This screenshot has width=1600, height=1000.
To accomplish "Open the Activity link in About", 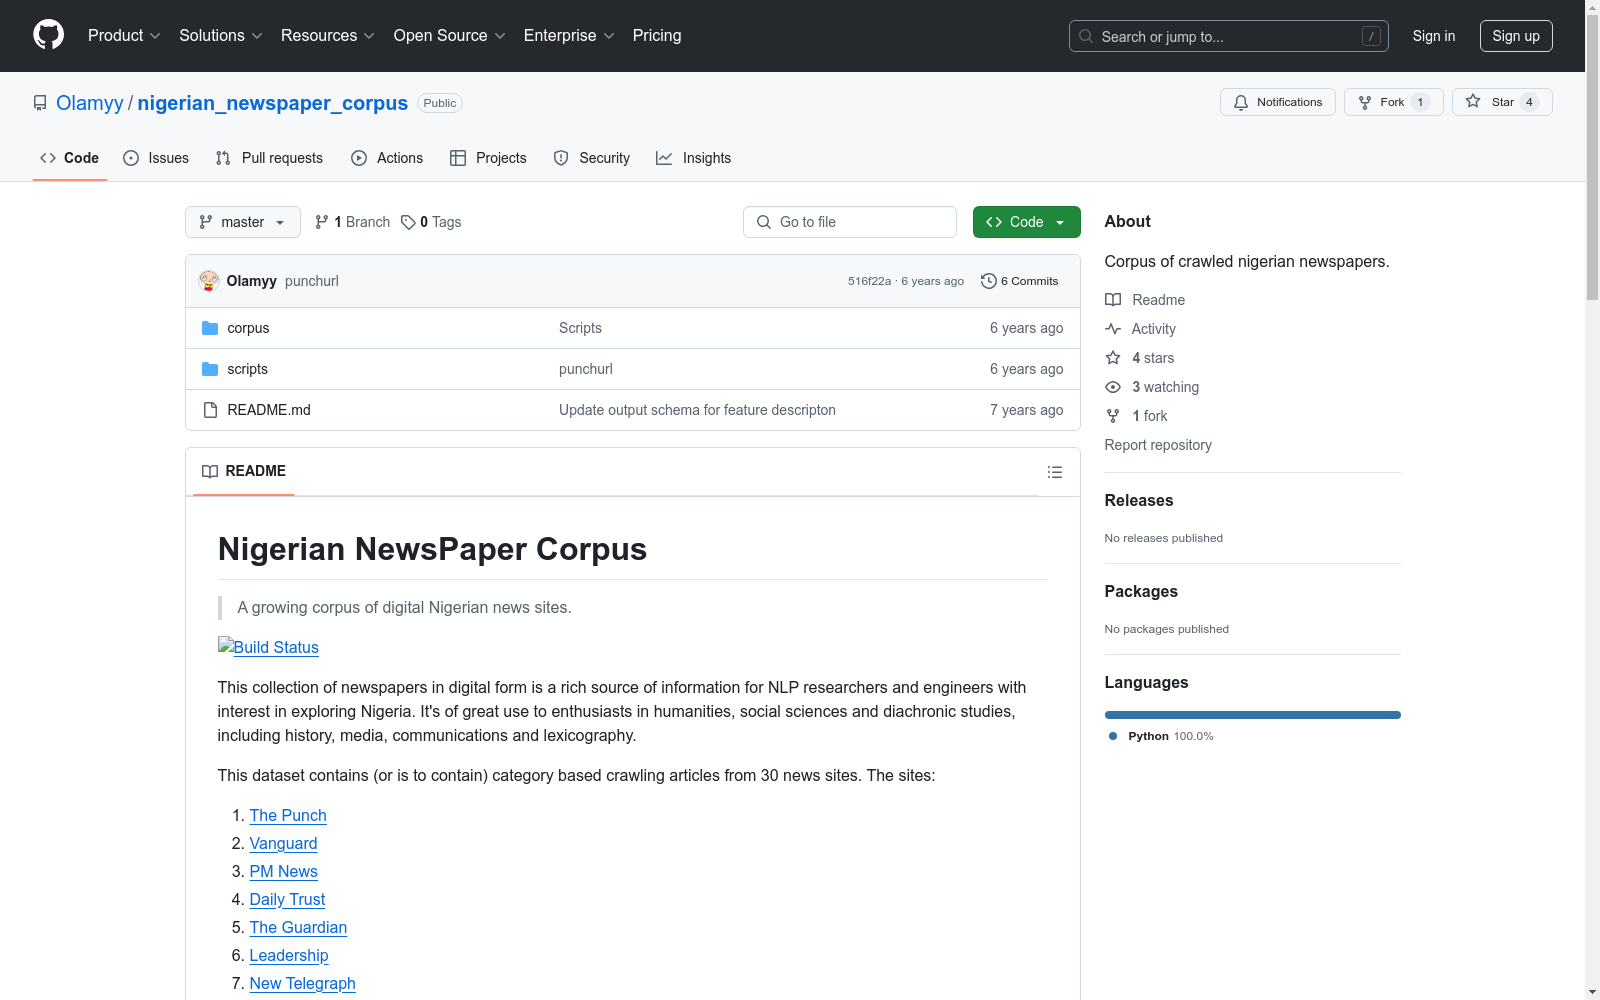I will pos(1140,329).
